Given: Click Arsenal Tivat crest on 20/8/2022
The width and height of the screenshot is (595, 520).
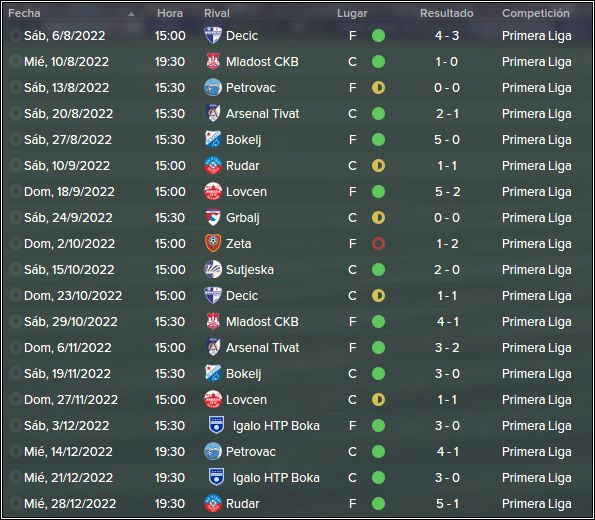Looking at the screenshot, I should coord(213,113).
